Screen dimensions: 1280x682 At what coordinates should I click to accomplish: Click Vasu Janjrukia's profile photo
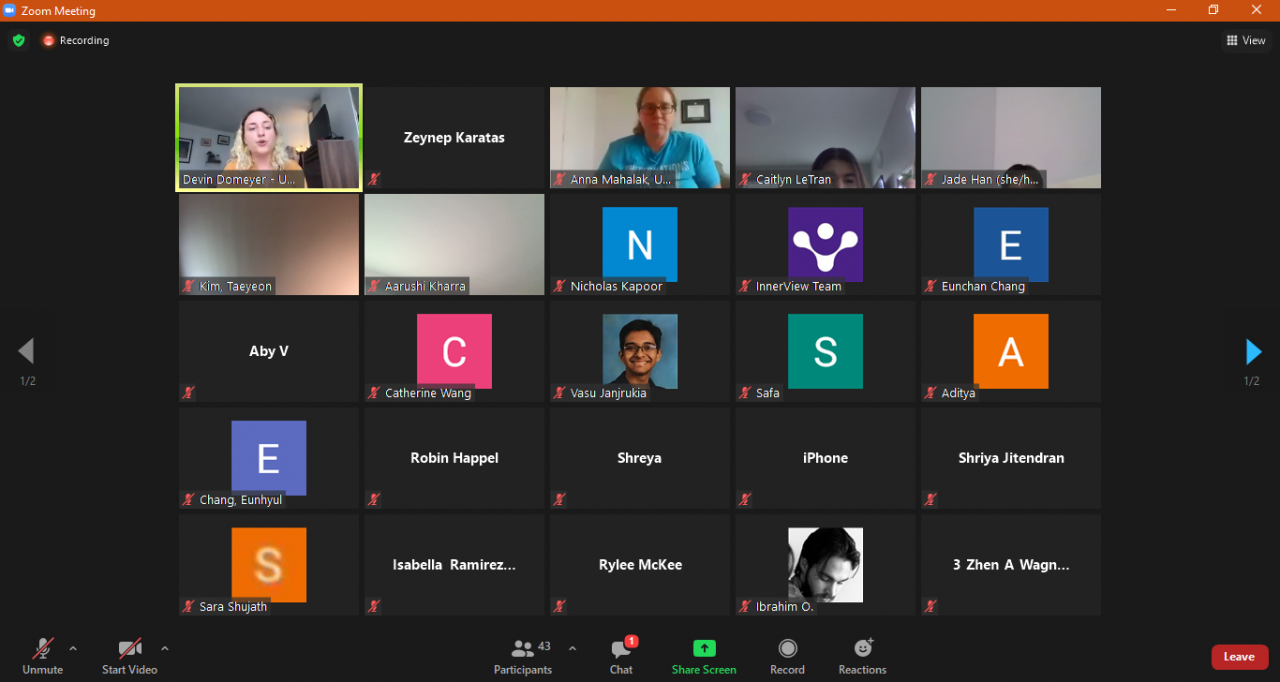640,351
